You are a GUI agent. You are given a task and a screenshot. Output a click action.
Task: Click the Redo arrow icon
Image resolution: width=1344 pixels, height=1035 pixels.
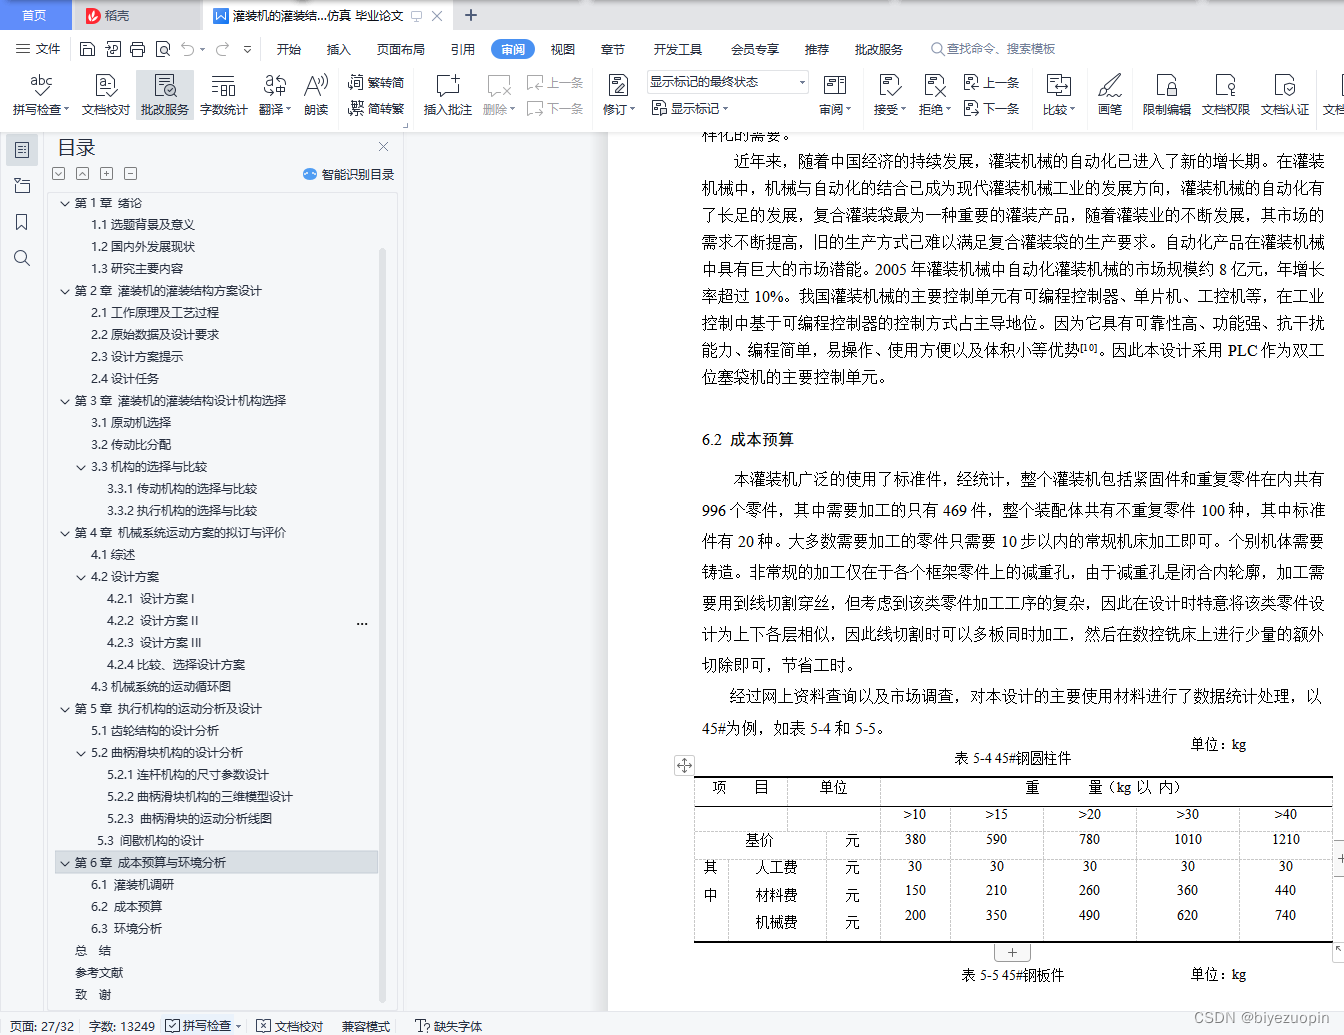click(x=222, y=49)
